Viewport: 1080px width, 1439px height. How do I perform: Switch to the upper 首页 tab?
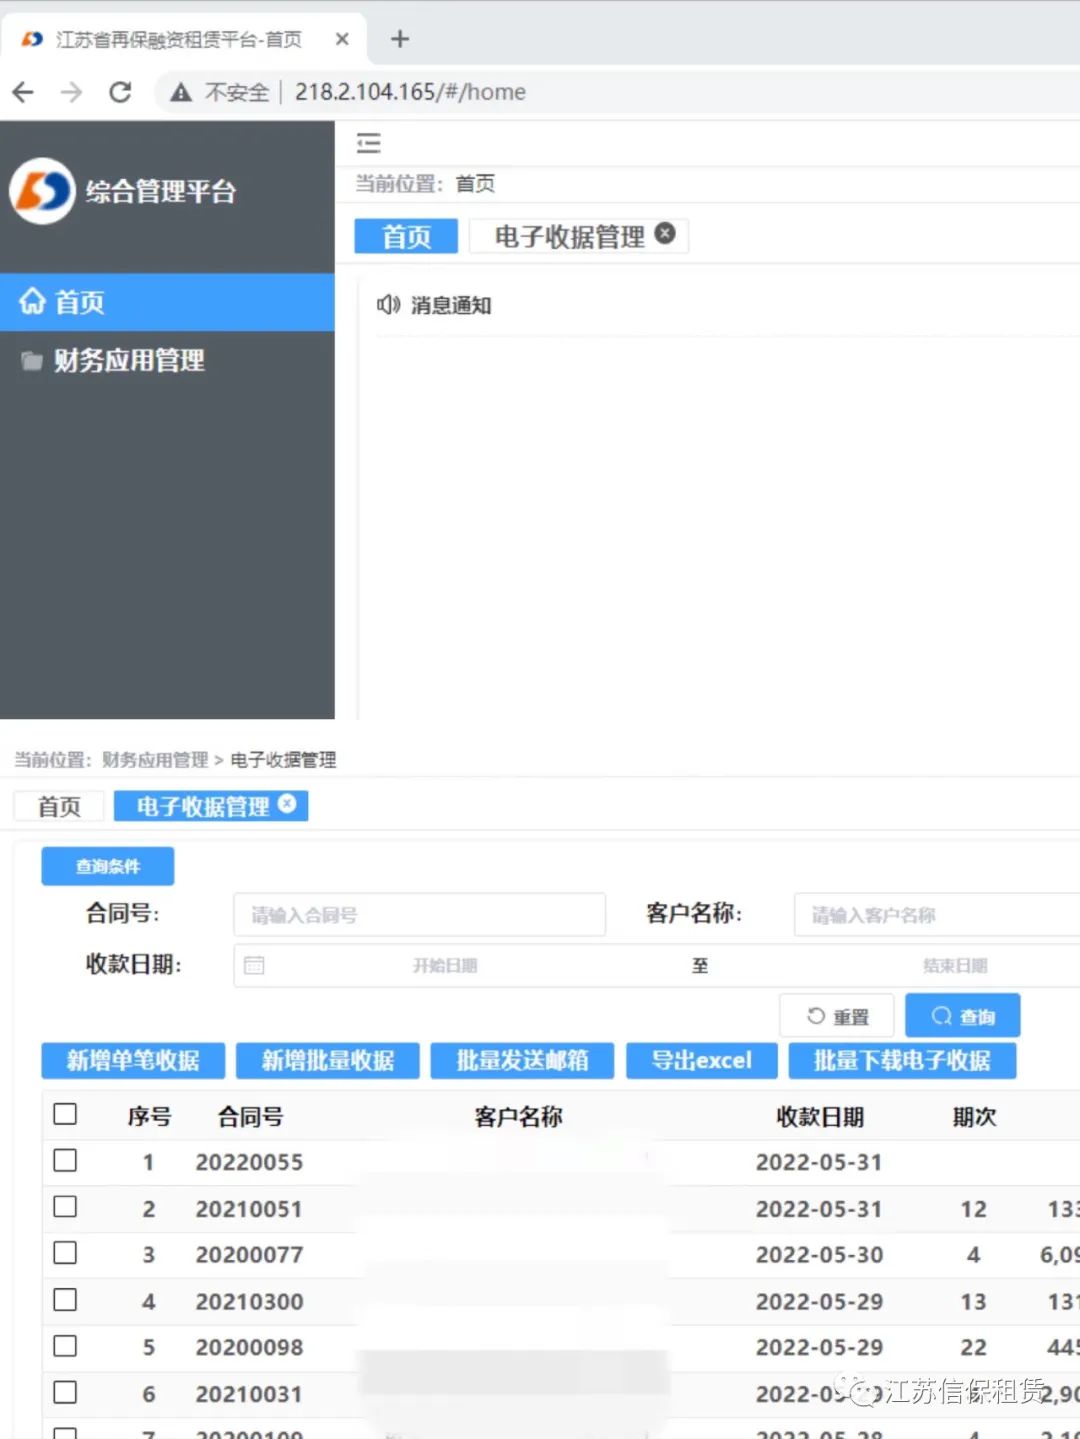pos(406,236)
